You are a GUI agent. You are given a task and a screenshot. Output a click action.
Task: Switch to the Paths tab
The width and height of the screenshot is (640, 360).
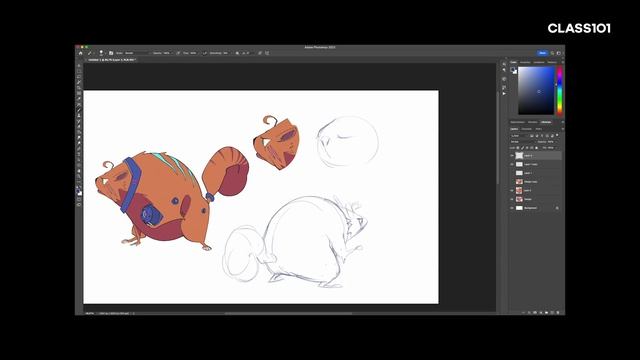(539, 129)
